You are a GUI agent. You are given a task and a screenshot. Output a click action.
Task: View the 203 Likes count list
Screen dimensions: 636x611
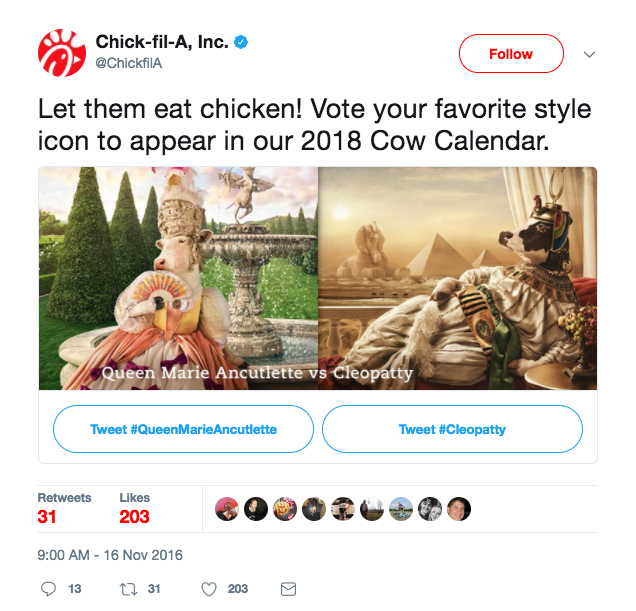(135, 509)
